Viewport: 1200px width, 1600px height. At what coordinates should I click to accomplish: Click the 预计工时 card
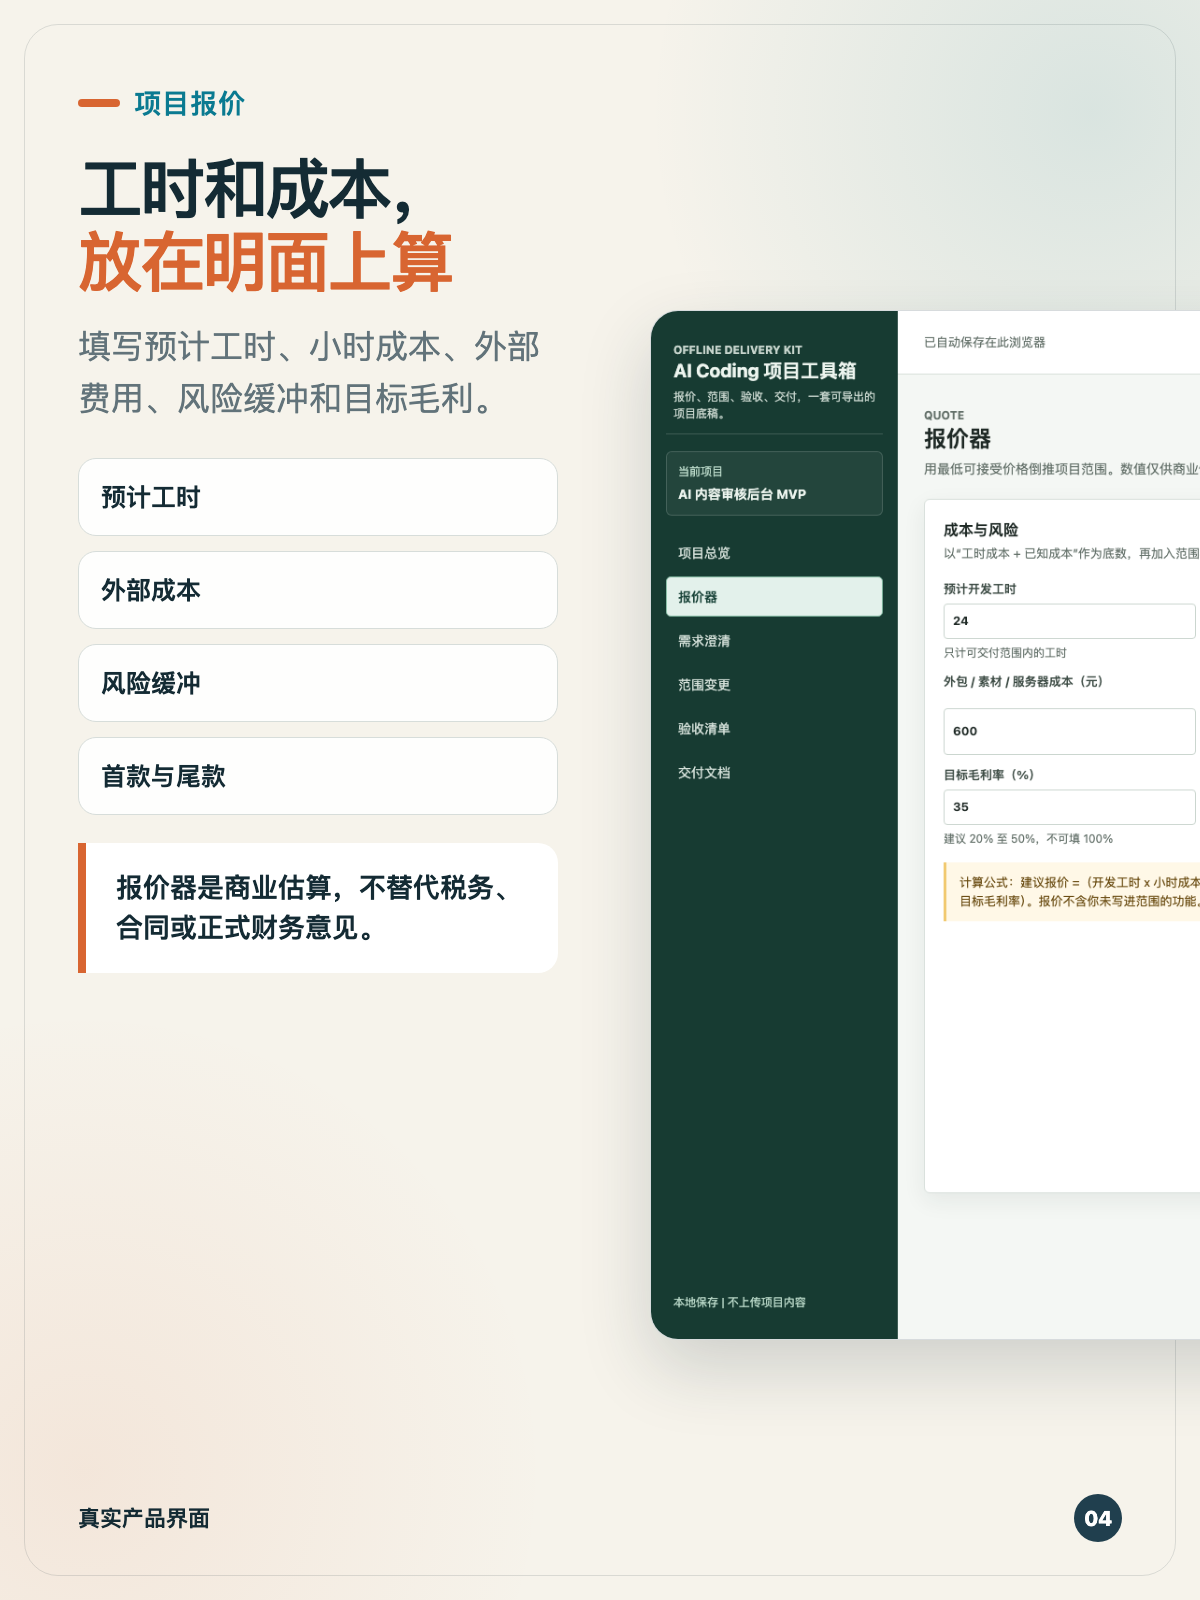pyautogui.click(x=318, y=497)
